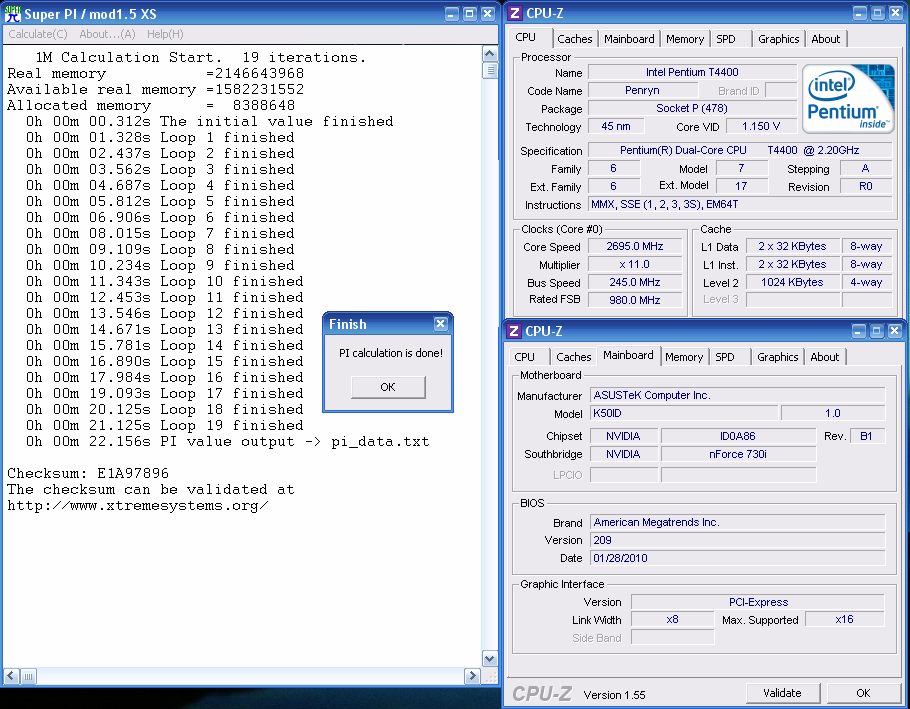Click the Southbridge value nForce 730i

[738, 454]
